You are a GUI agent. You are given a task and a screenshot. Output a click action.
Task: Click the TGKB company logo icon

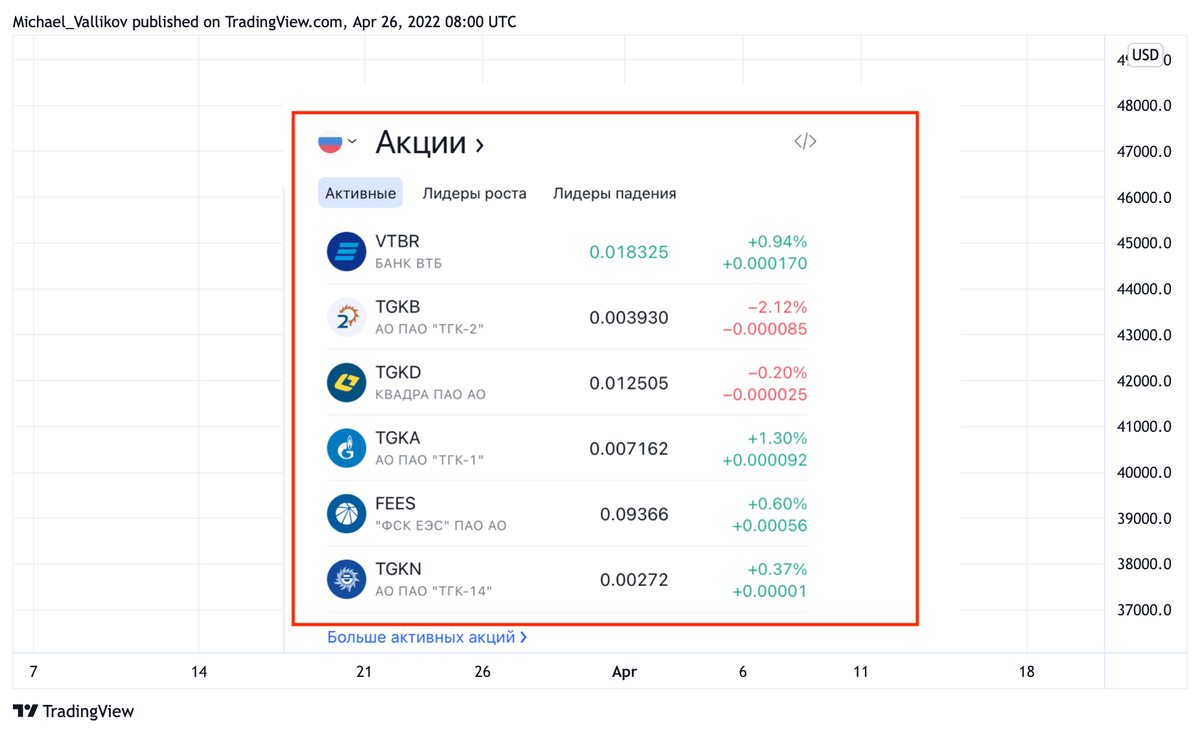(346, 317)
